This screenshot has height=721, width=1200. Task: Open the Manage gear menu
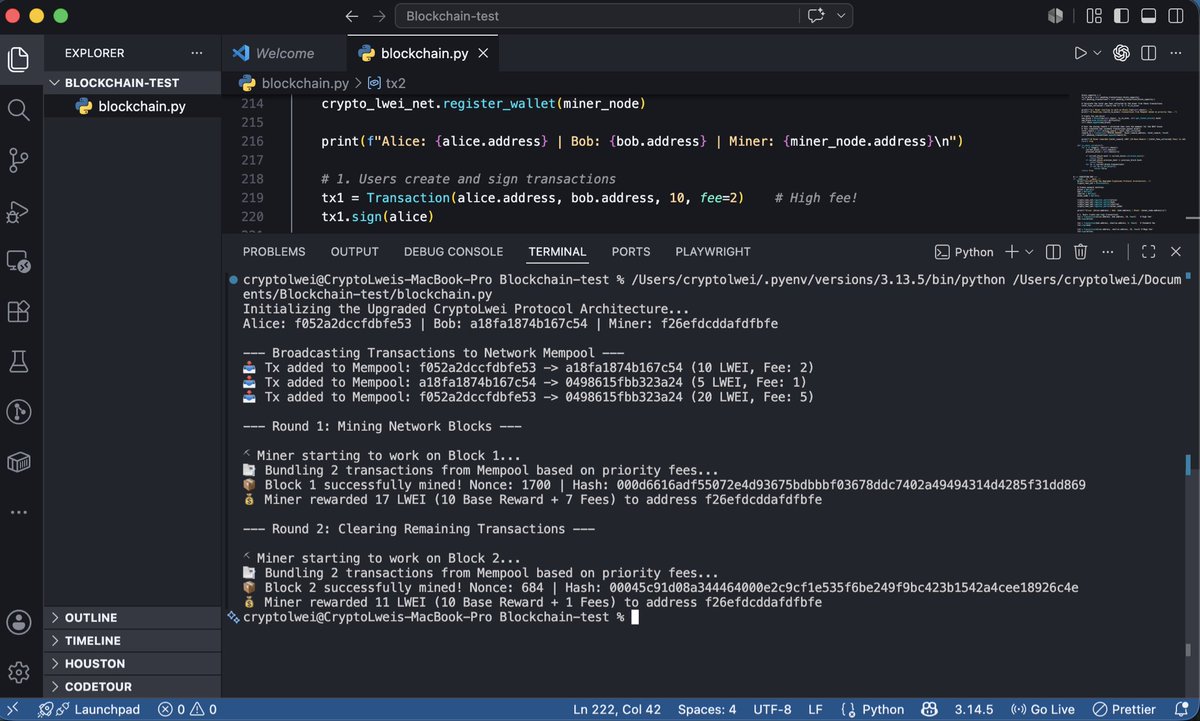18,671
